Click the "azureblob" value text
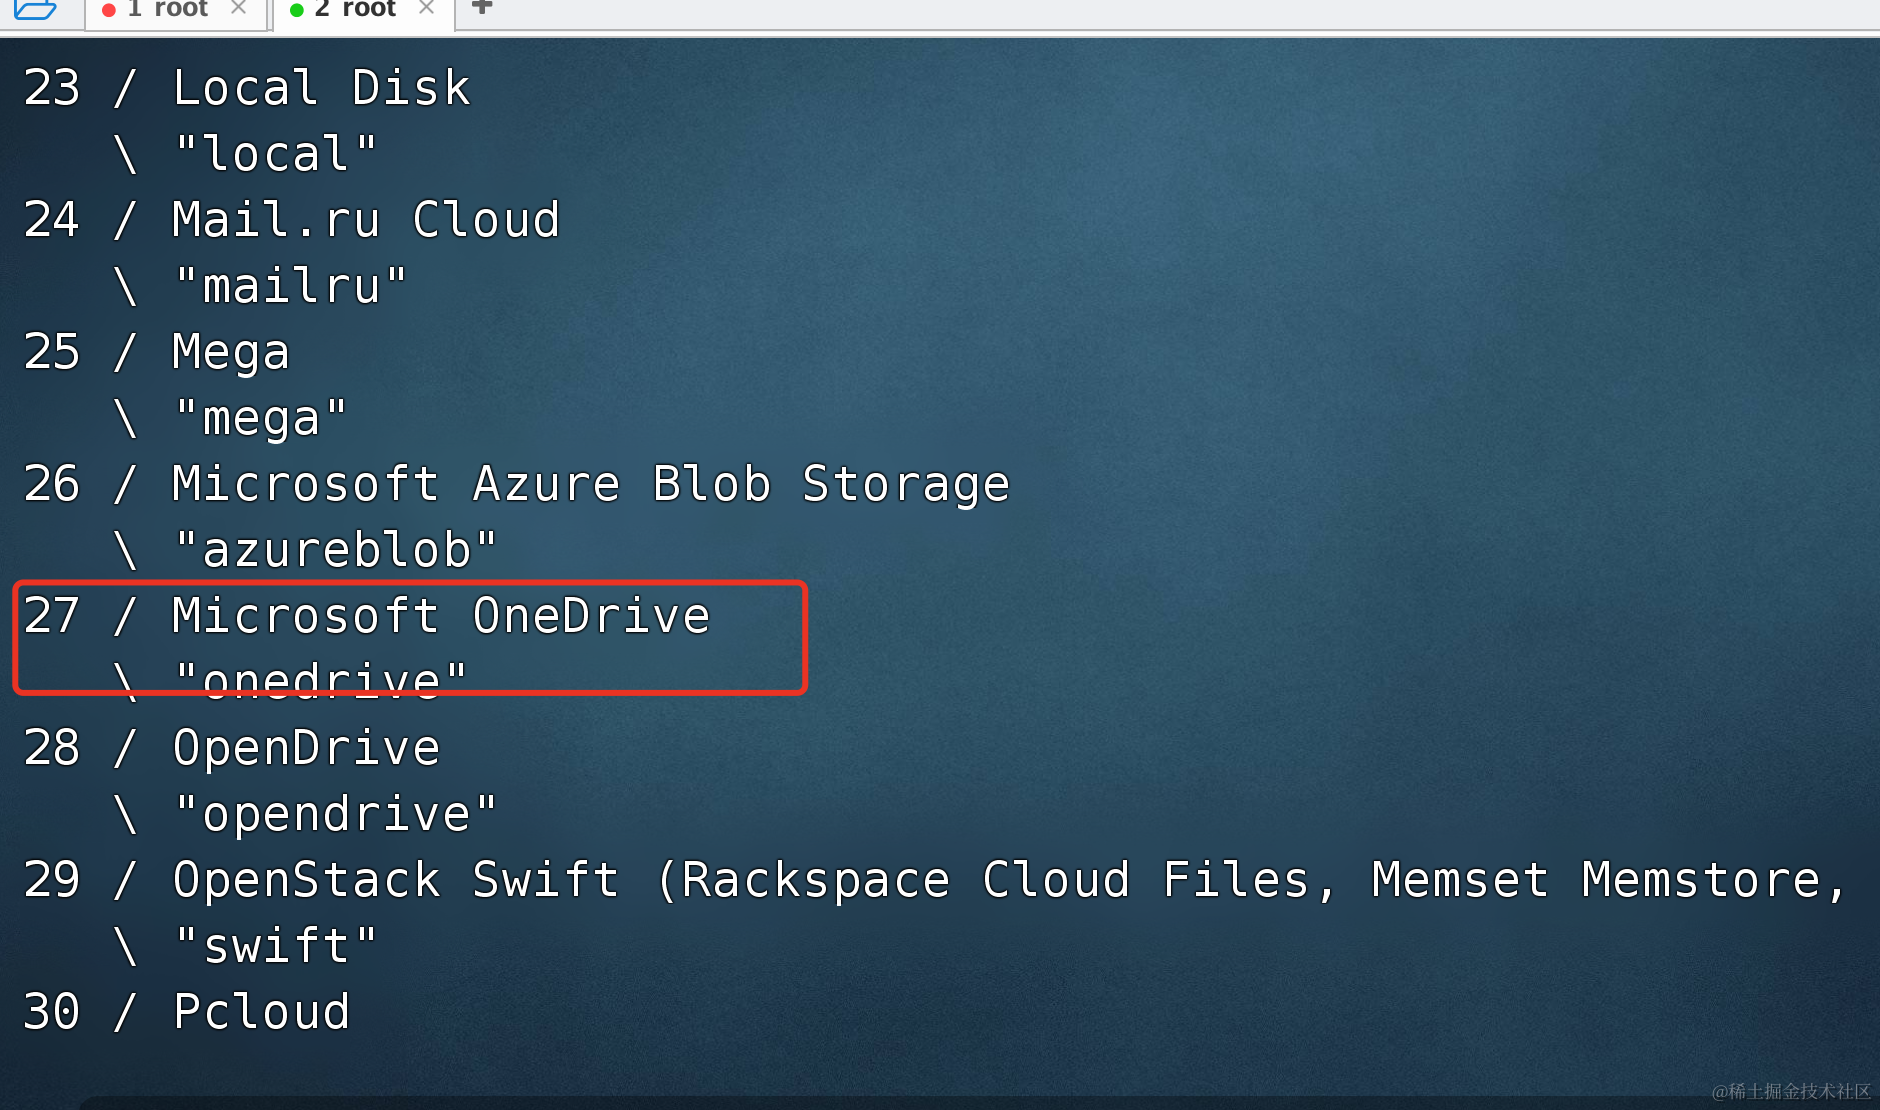The image size is (1880, 1110). [x=335, y=550]
